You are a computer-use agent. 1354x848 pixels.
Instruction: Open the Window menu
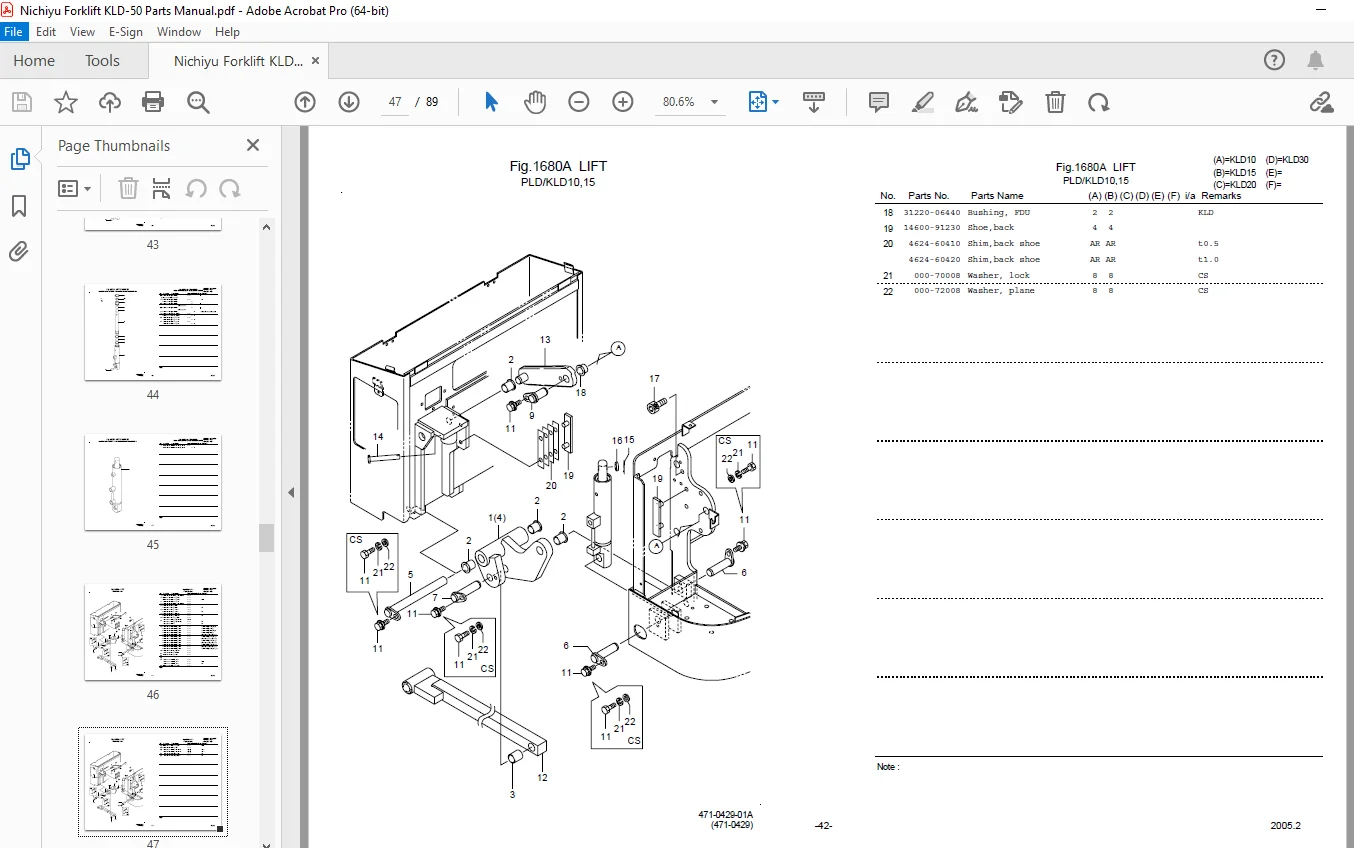pyautogui.click(x=179, y=32)
